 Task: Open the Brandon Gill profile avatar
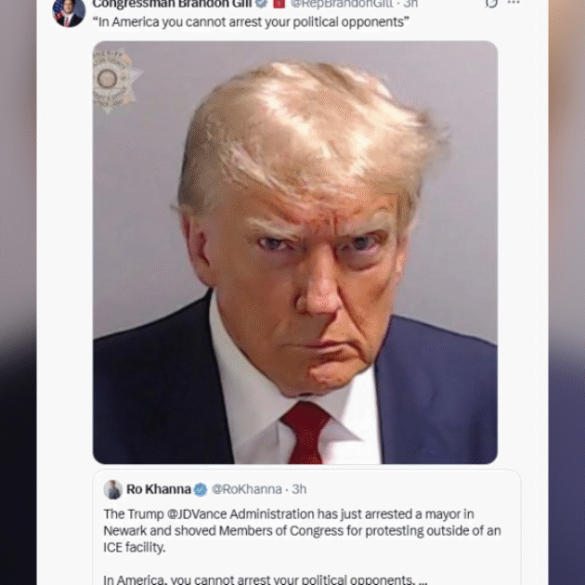(x=69, y=13)
